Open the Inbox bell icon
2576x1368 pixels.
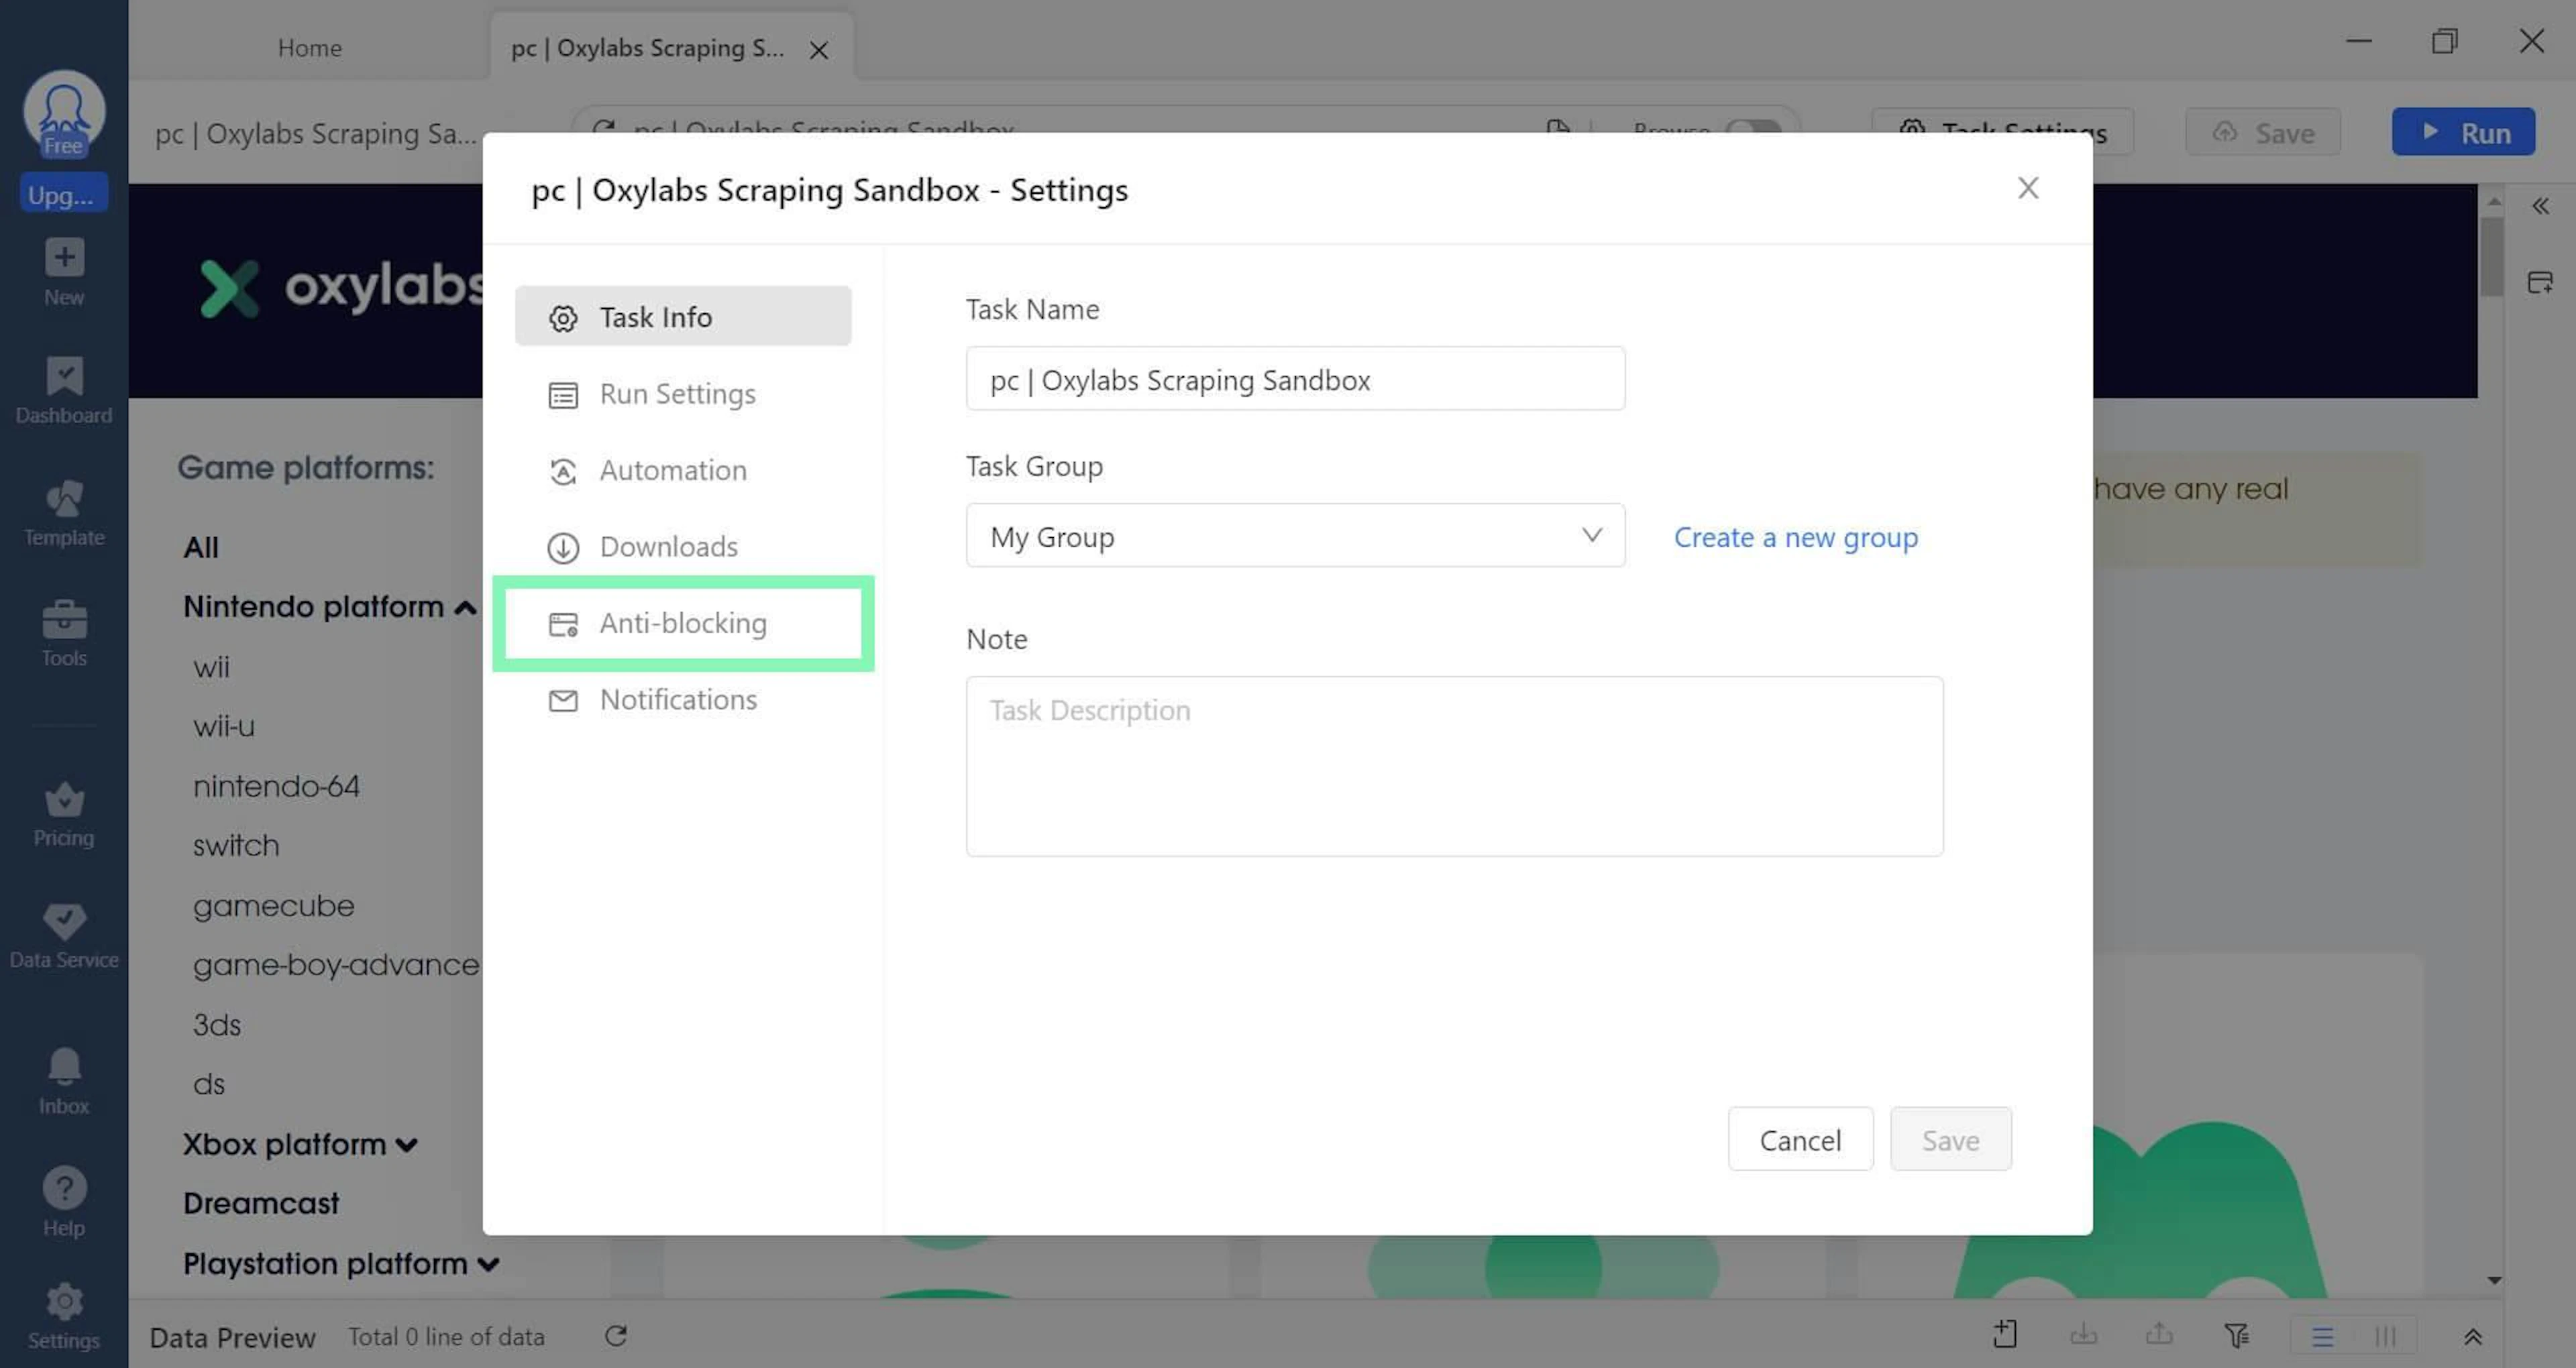[64, 1067]
